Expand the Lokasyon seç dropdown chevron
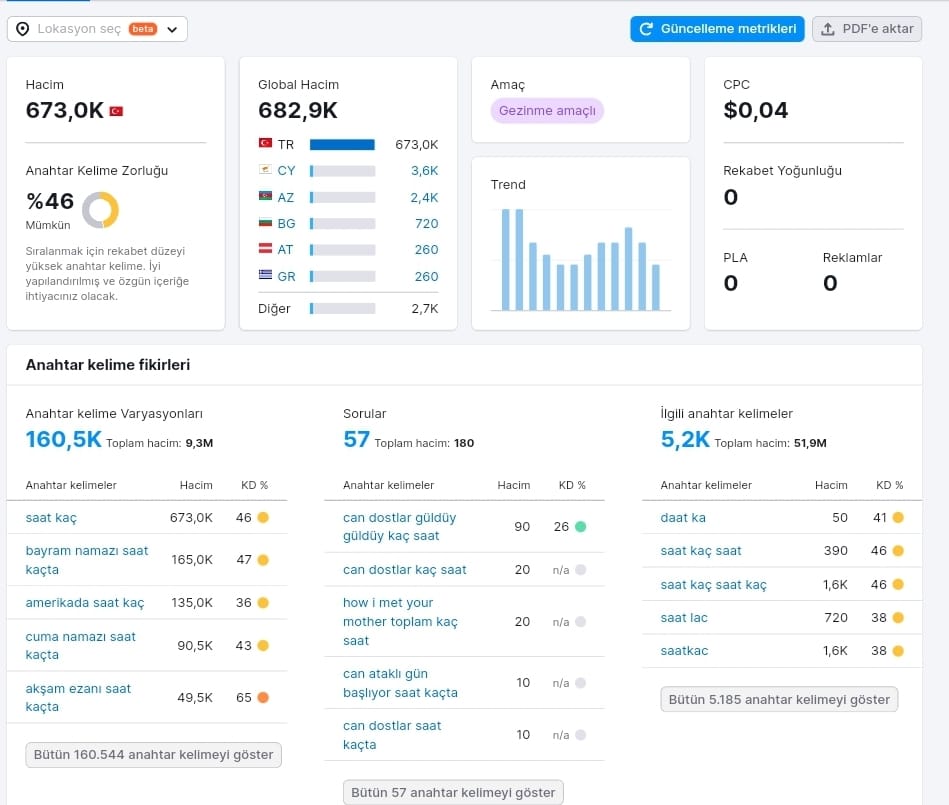The height and width of the screenshot is (805, 949). (x=172, y=29)
